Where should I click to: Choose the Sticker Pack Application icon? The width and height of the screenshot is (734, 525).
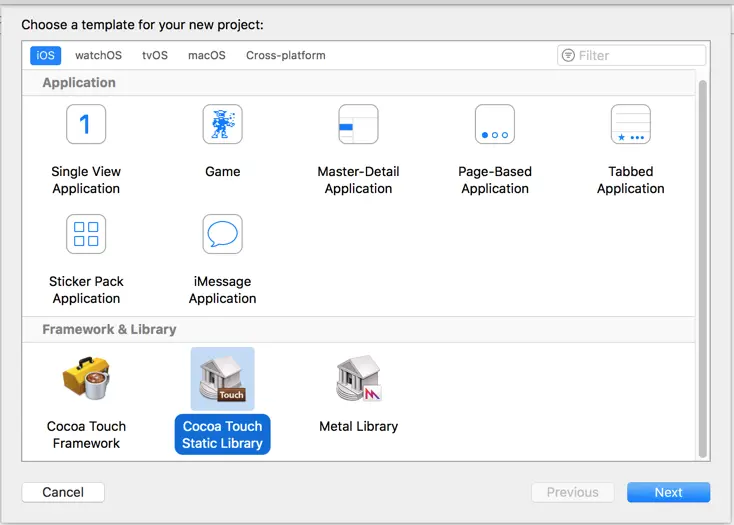tap(86, 234)
